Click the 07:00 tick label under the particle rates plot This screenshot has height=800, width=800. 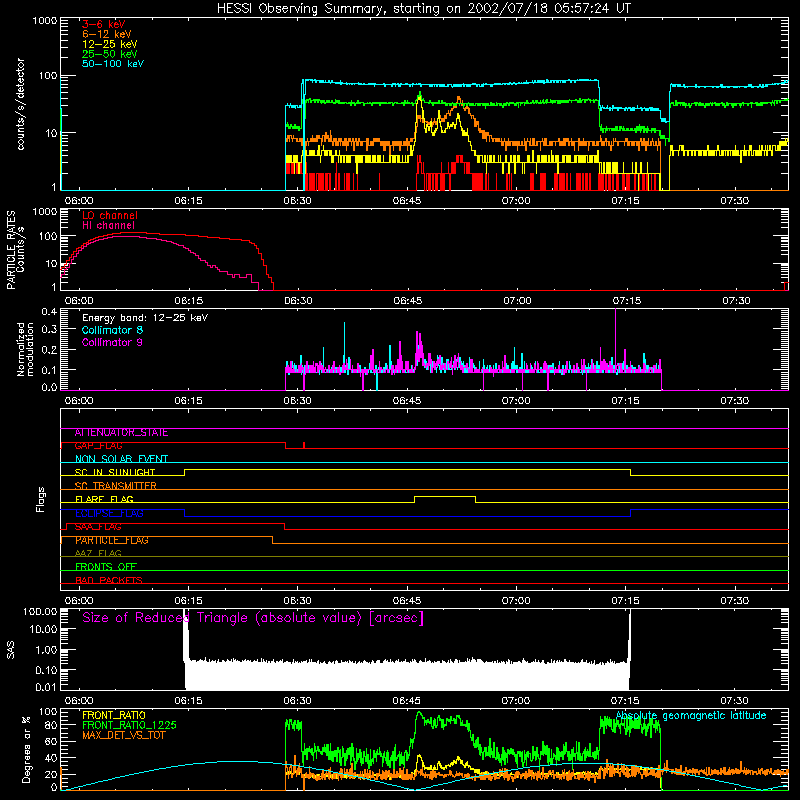(517, 301)
